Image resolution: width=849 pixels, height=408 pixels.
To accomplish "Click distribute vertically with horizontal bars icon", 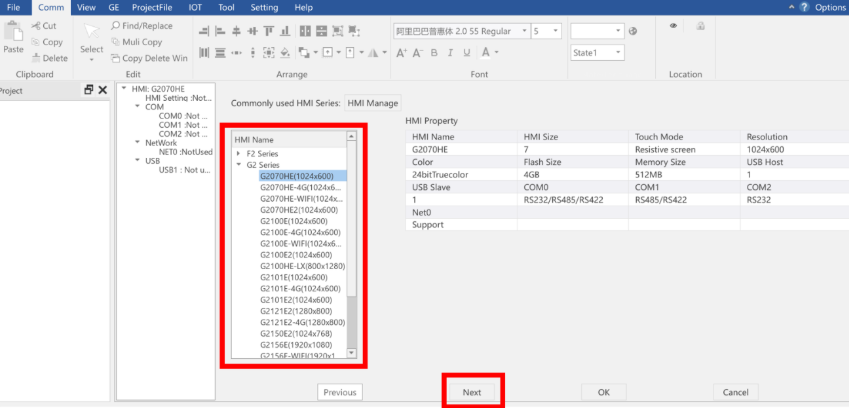I will pyautogui.click(x=220, y=52).
